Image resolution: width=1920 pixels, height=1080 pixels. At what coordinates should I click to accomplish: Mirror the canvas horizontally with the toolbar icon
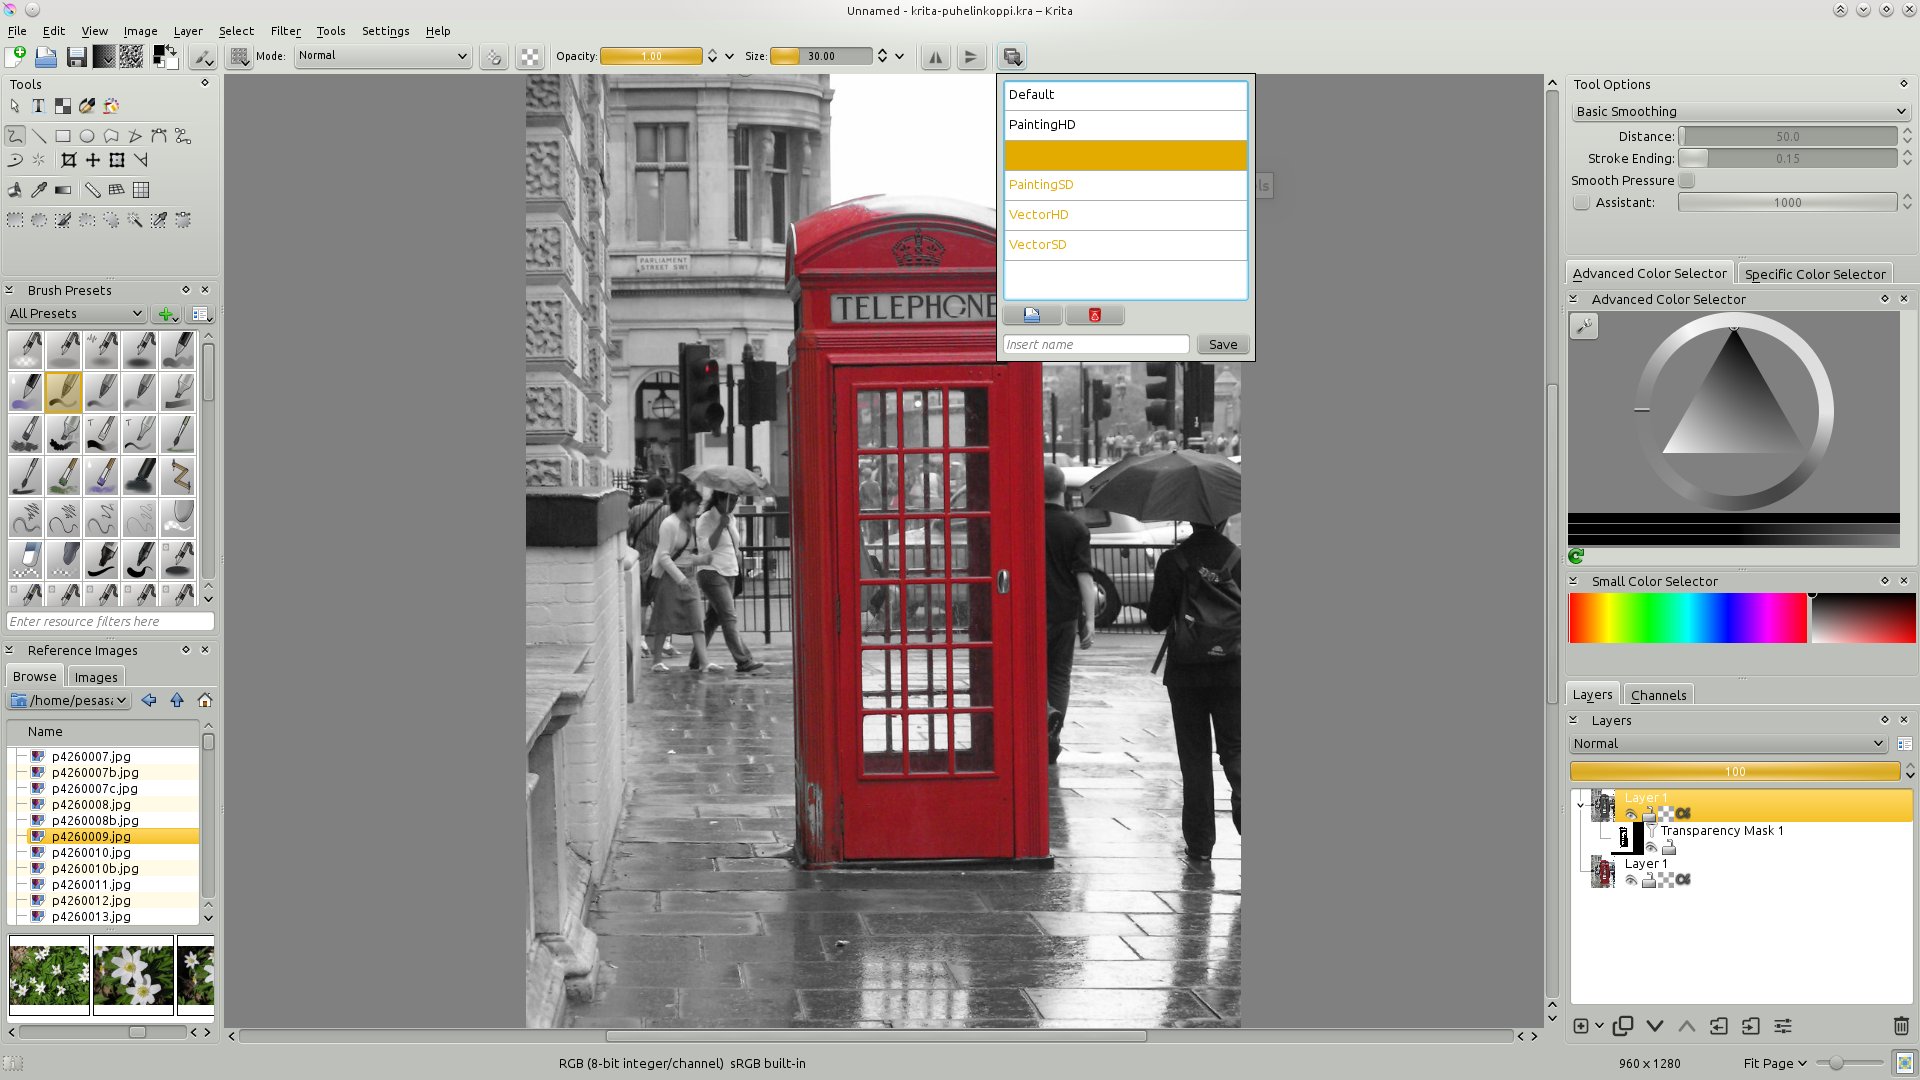pos(935,57)
